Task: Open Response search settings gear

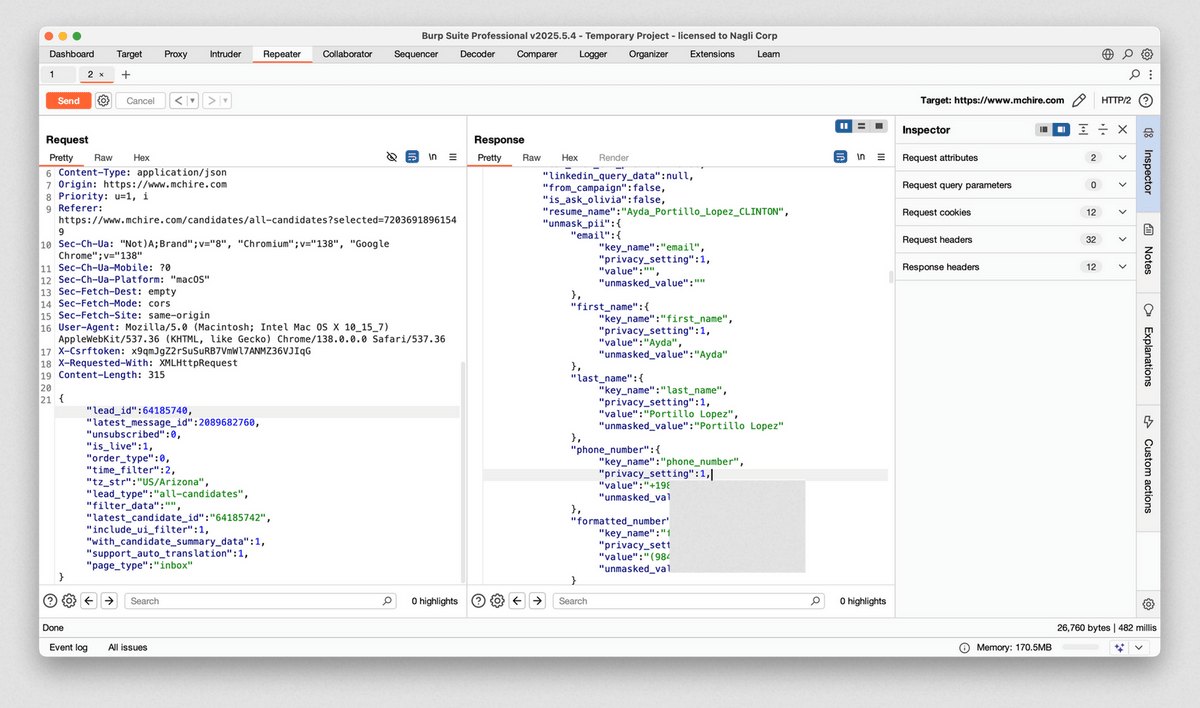Action: pos(497,601)
